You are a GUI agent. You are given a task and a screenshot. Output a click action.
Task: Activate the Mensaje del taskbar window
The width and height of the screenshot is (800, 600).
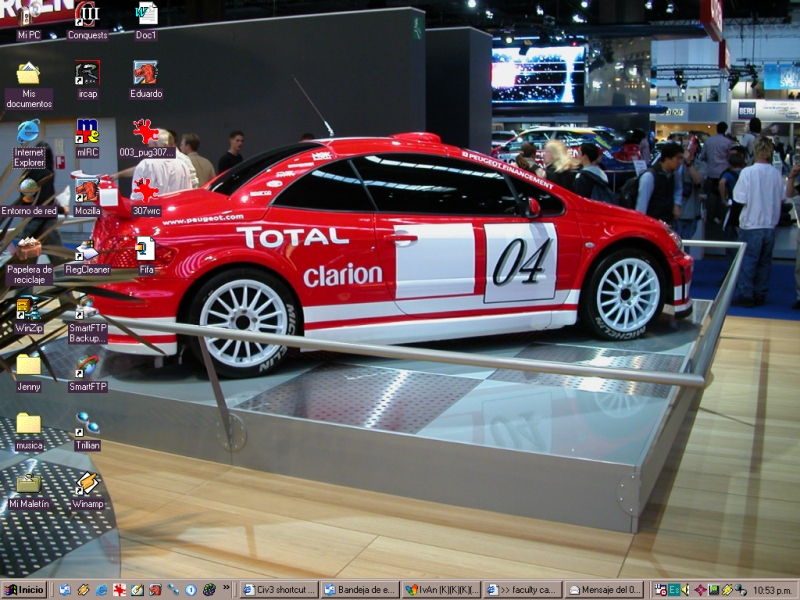coord(605,590)
